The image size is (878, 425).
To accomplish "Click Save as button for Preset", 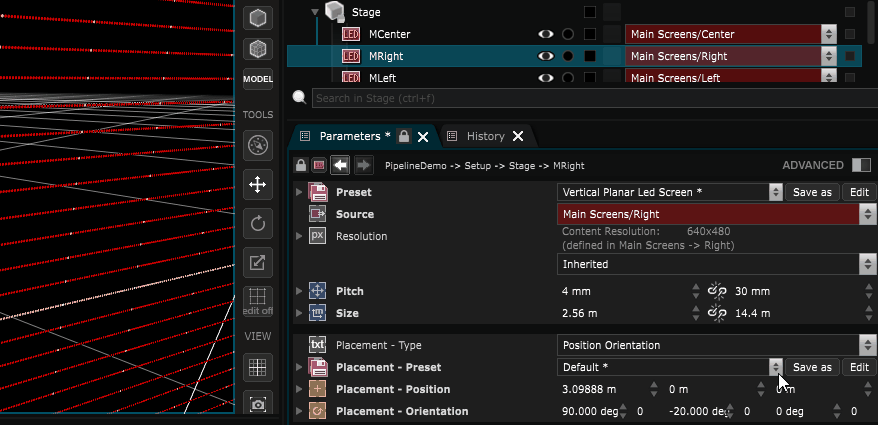I will [811, 192].
